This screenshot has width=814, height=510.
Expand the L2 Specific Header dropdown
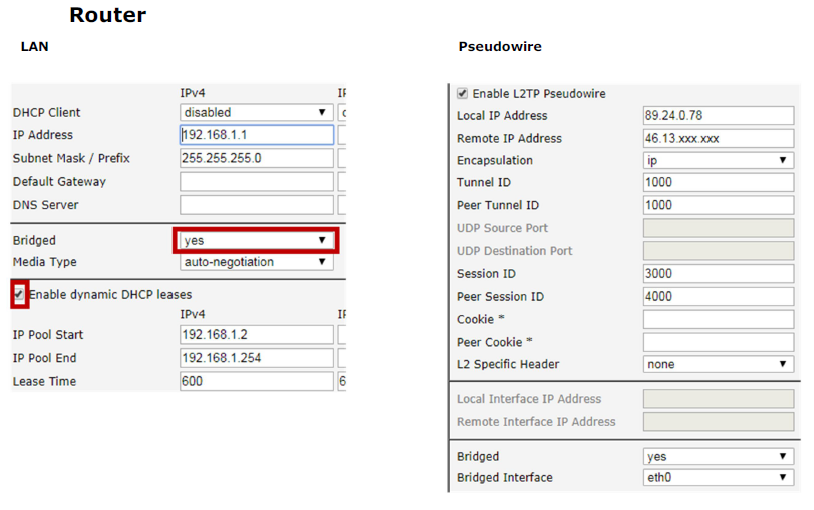click(x=718, y=365)
